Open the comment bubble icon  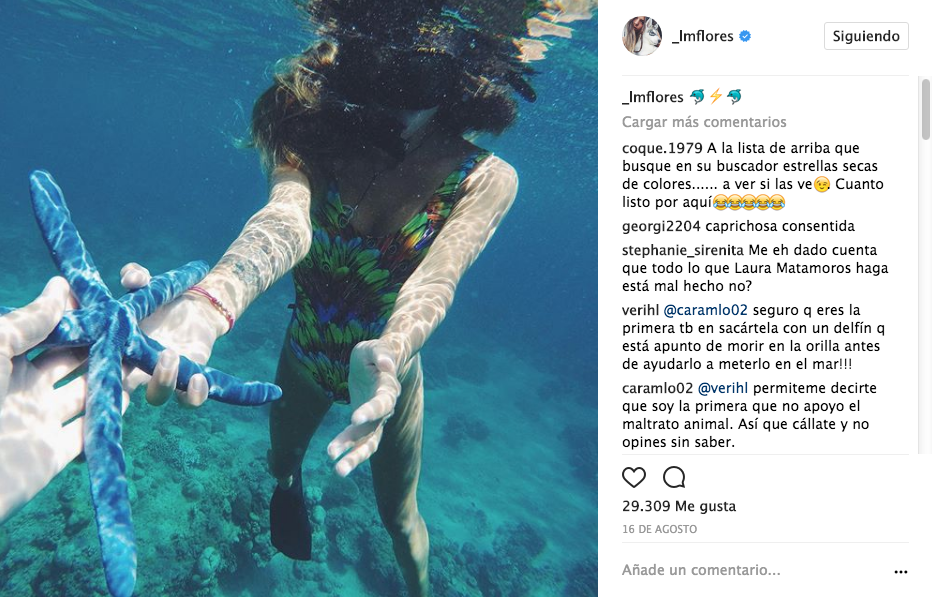674,477
